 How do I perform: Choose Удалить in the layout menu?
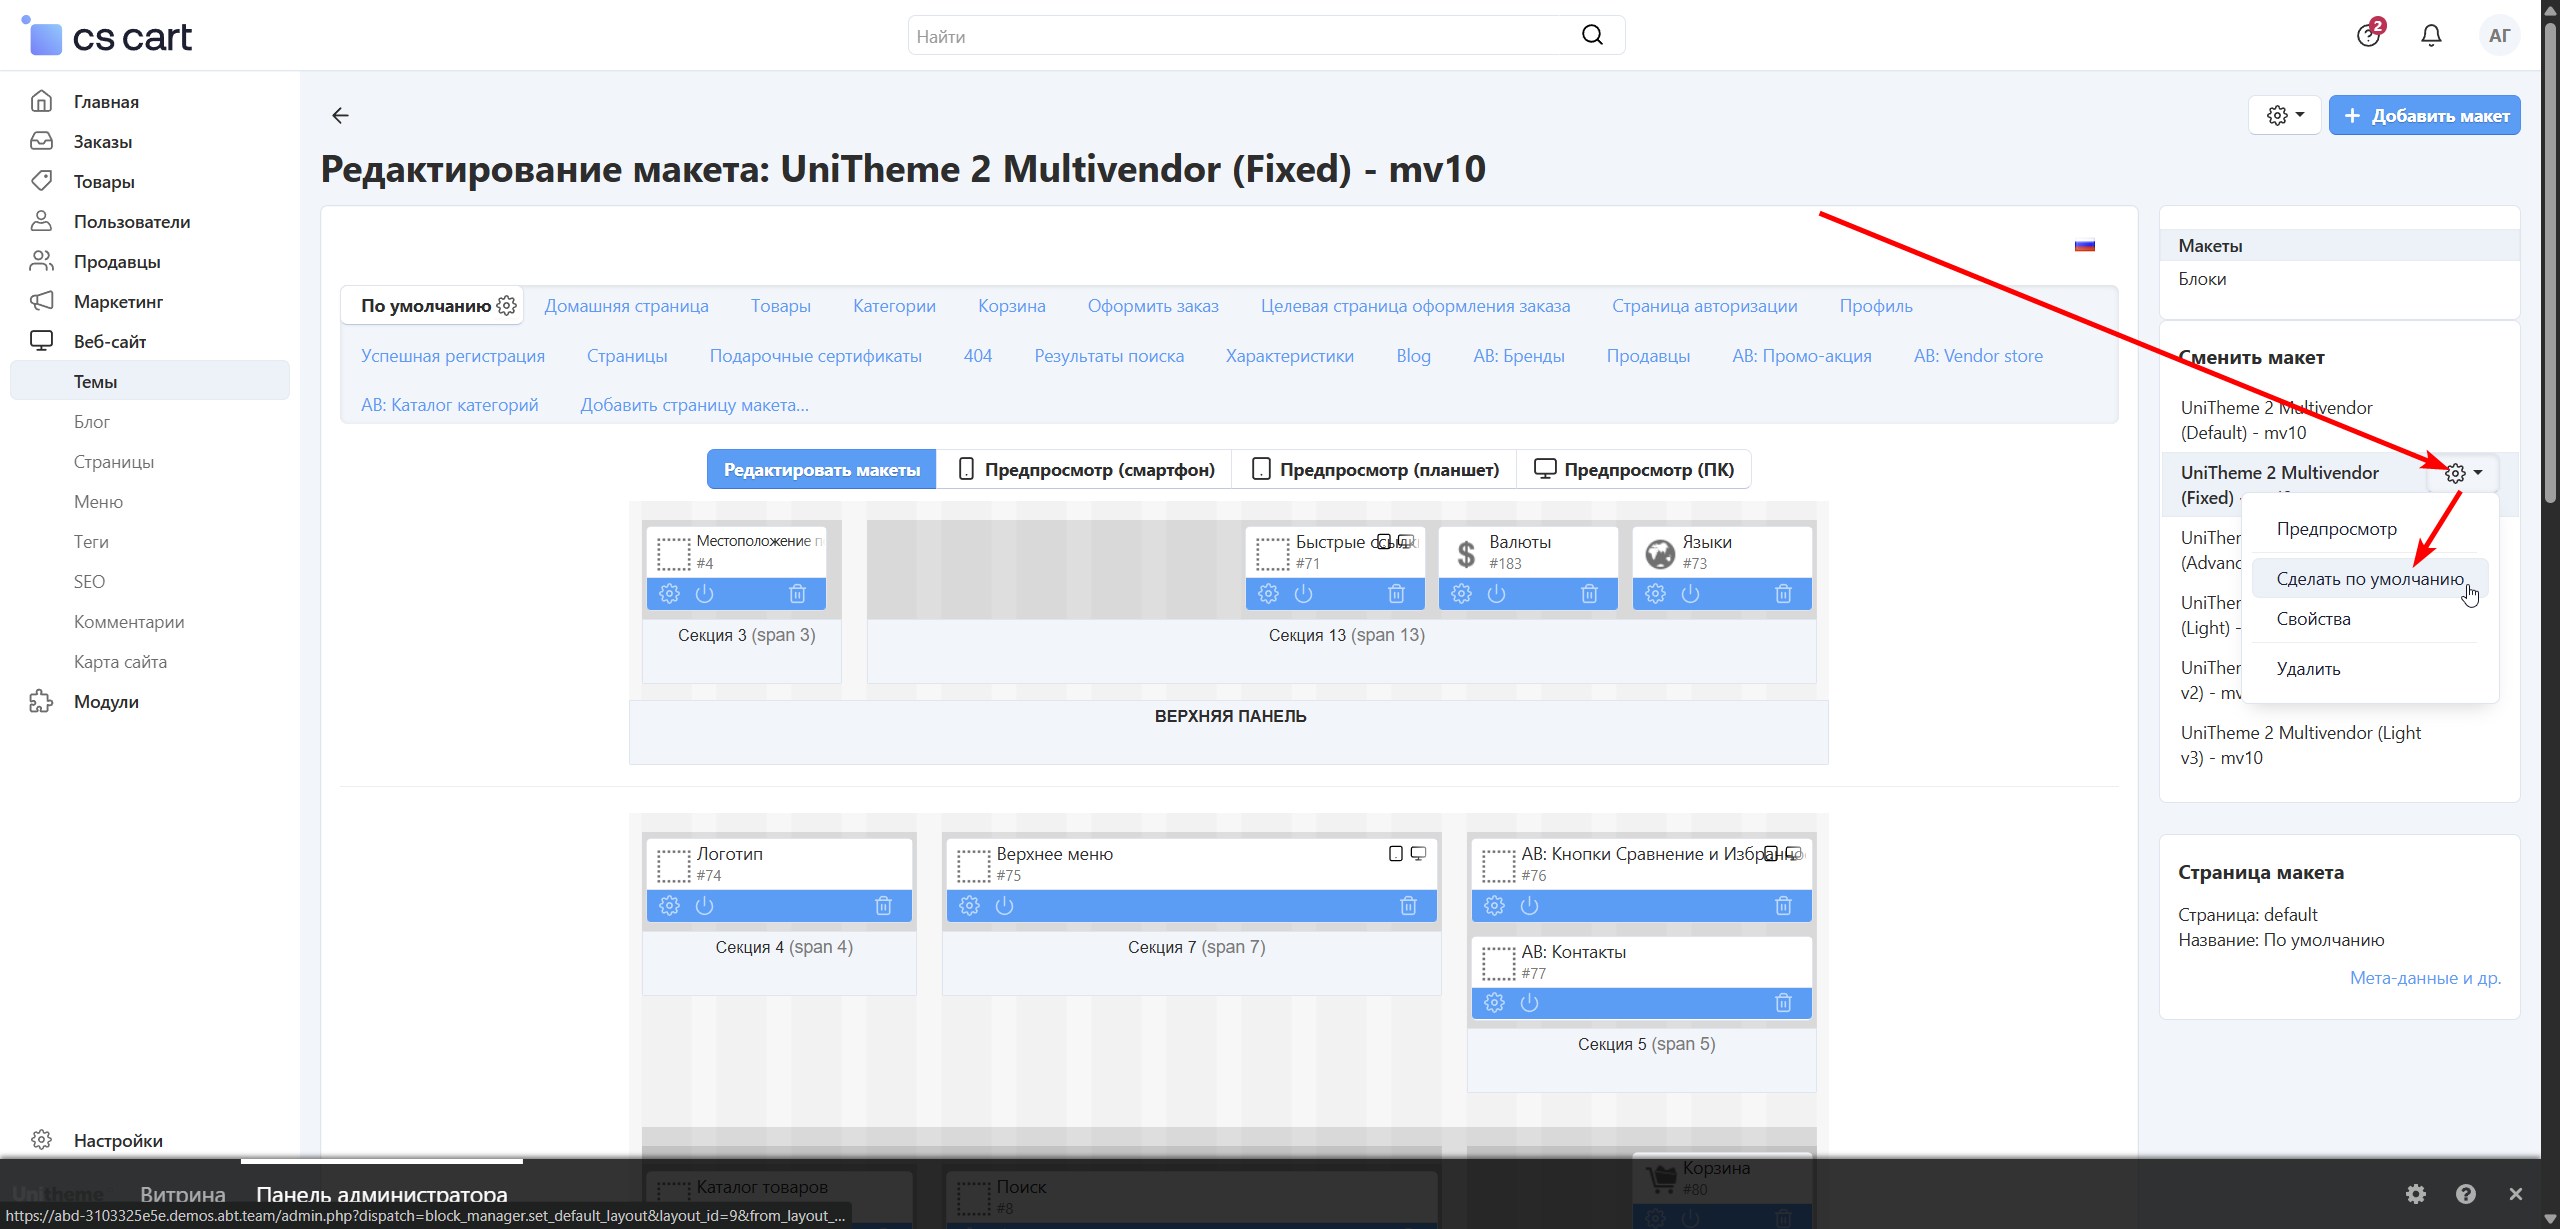[2308, 669]
